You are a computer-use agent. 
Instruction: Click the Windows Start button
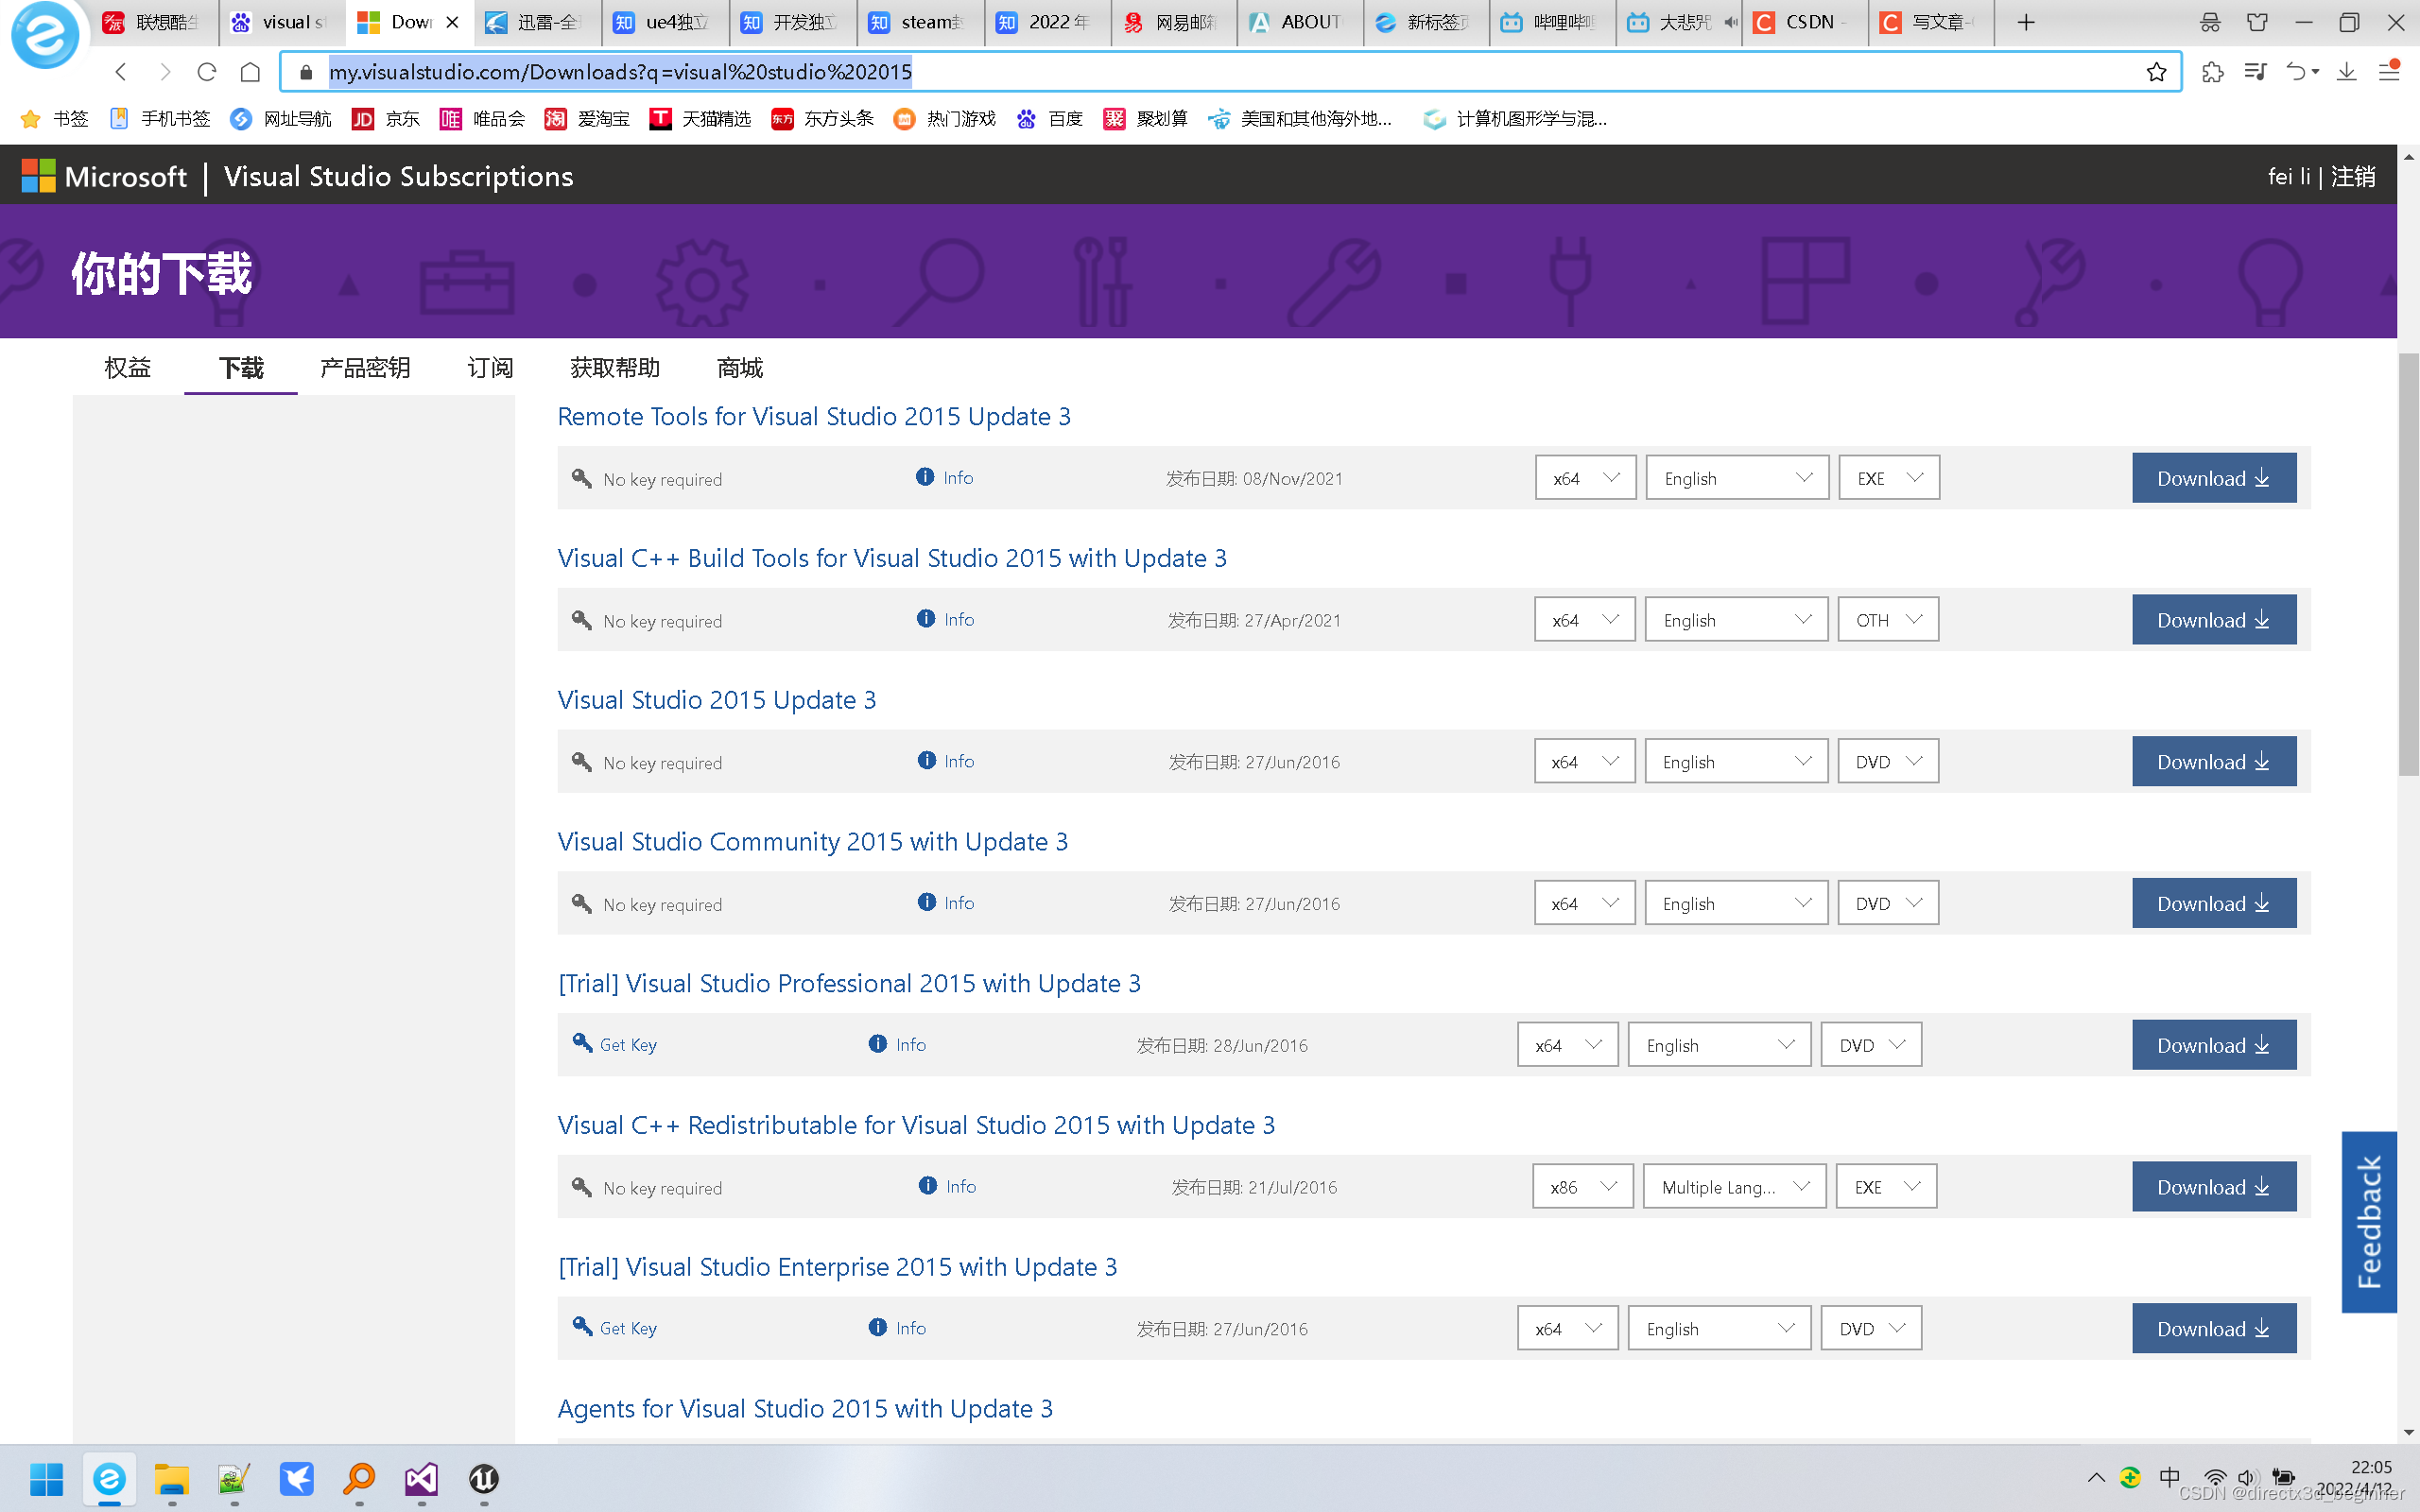(46, 1478)
